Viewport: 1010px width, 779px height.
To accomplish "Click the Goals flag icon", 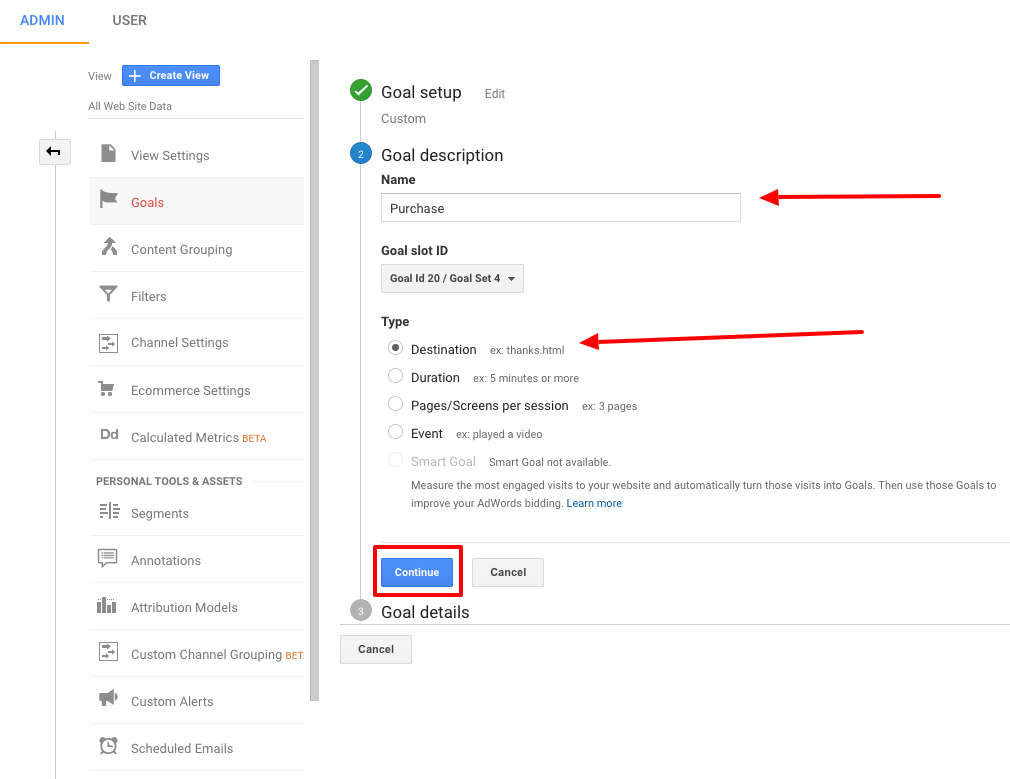I will (x=108, y=199).
